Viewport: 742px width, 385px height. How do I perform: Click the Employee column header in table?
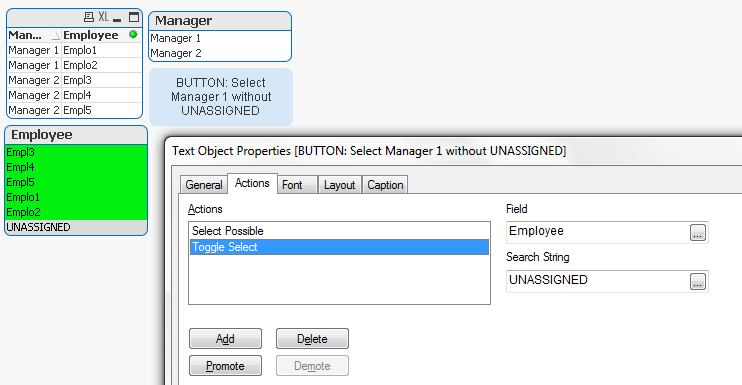tap(102, 35)
